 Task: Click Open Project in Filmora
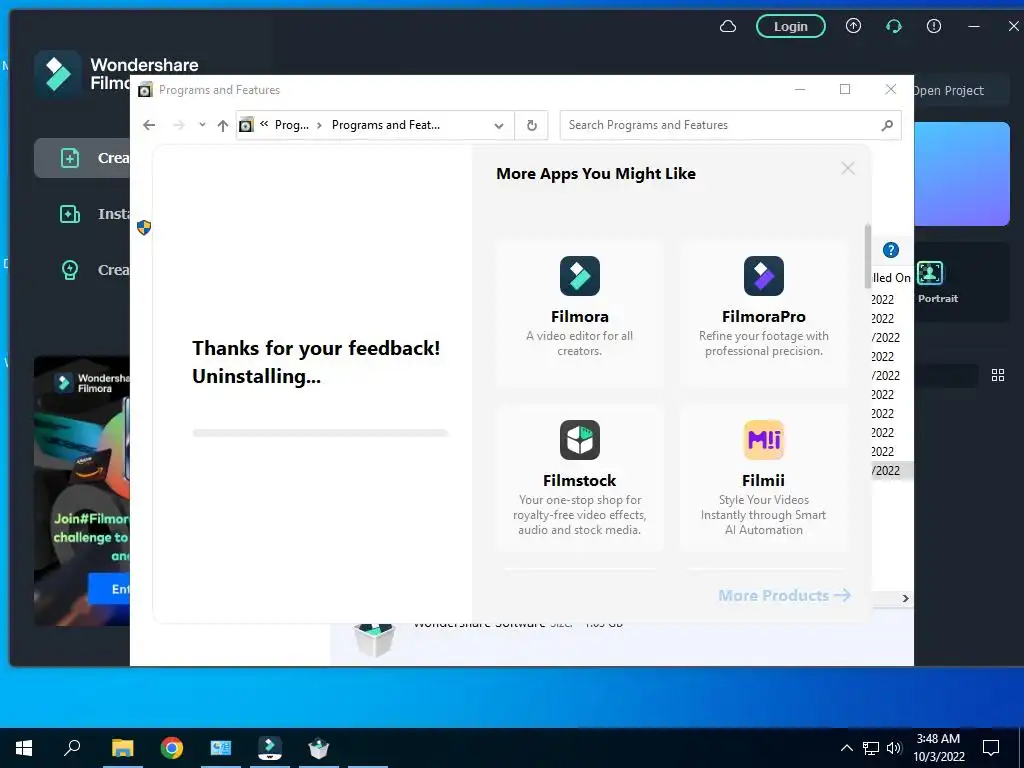click(948, 91)
